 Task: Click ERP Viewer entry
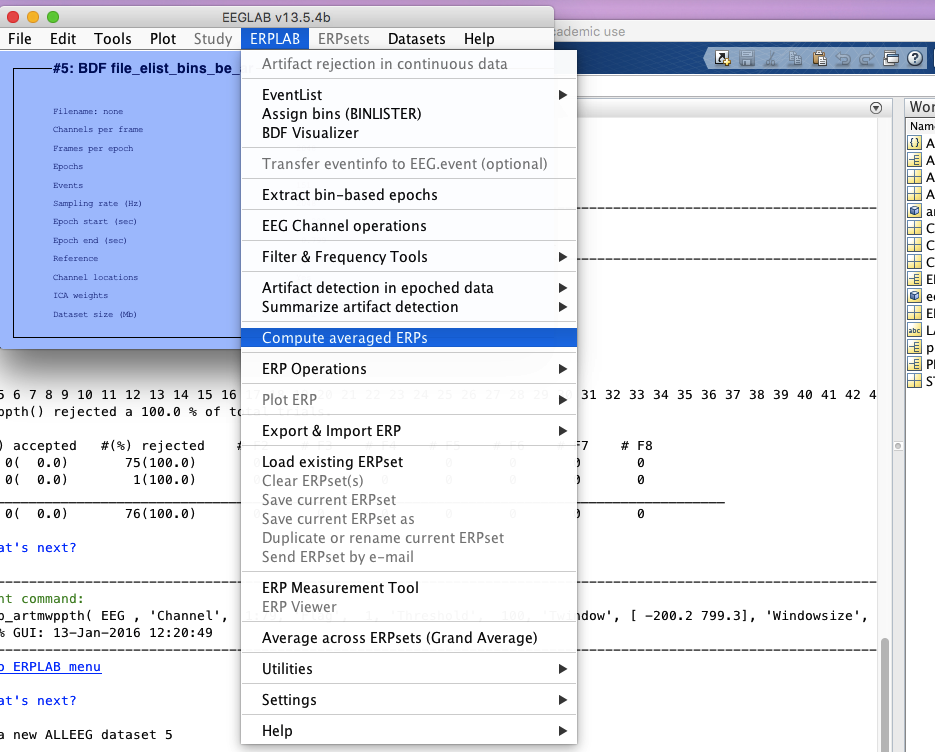click(x=409, y=607)
